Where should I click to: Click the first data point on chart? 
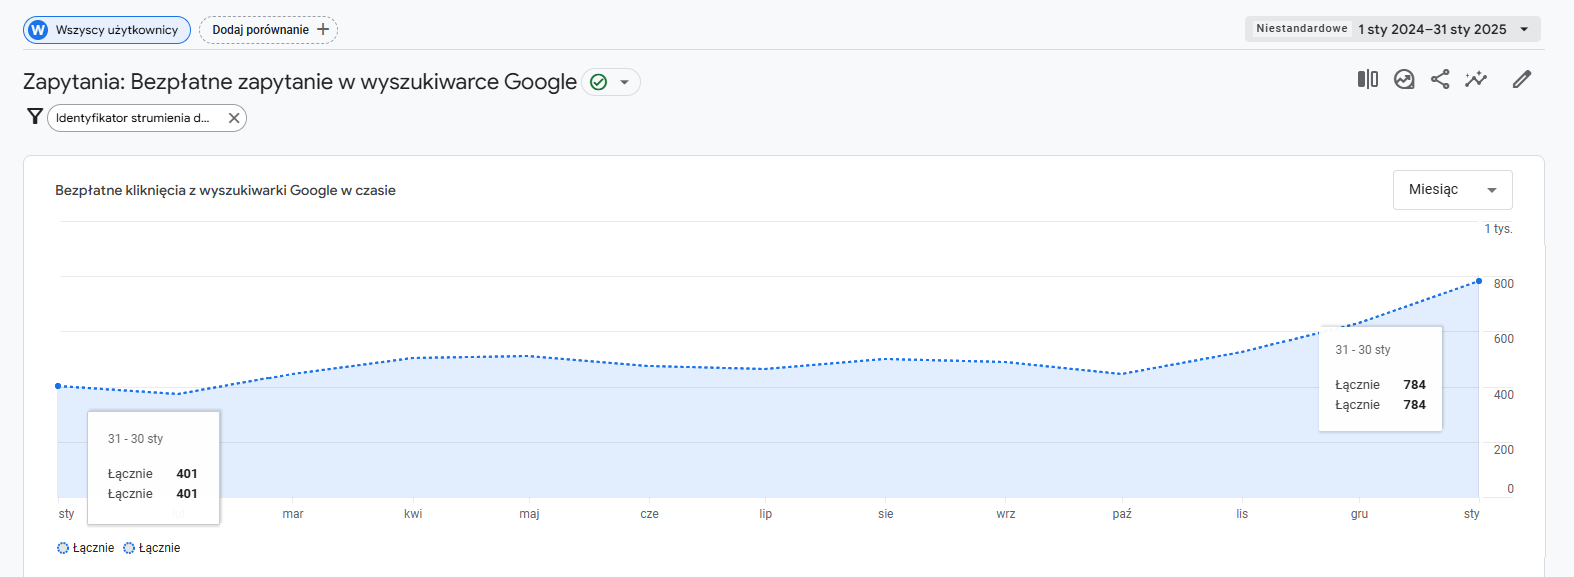coord(58,386)
